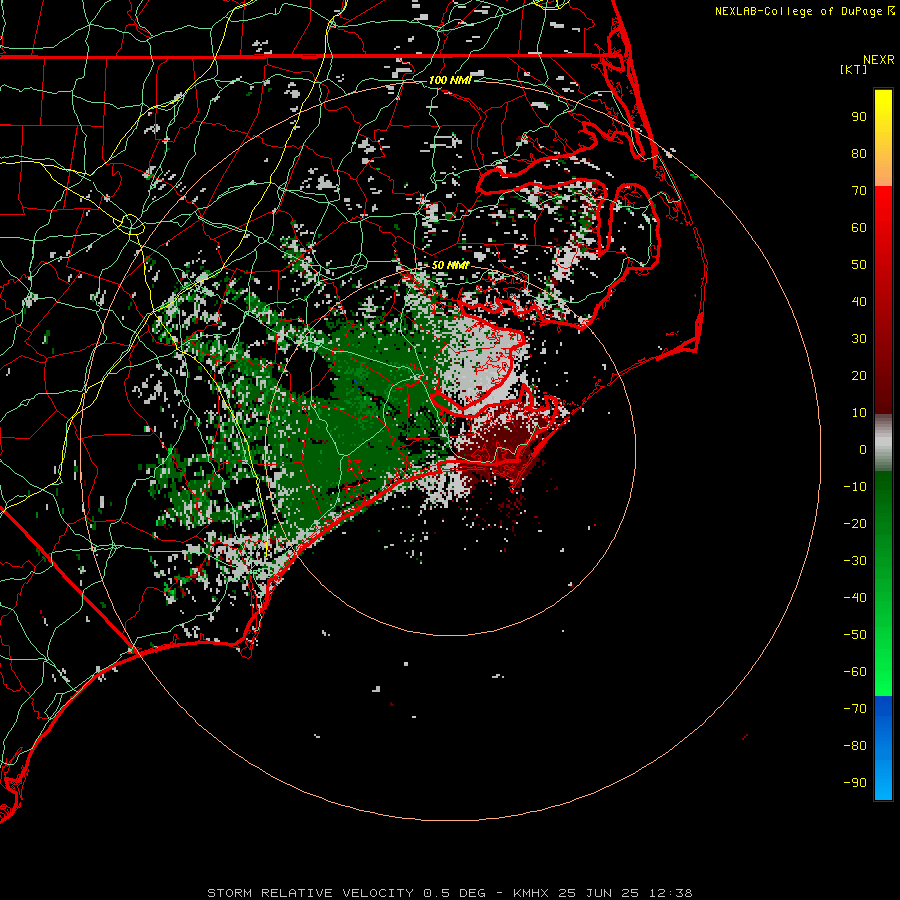Click the -70 scale value
Viewport: 900px width, 900px height.
tap(855, 709)
